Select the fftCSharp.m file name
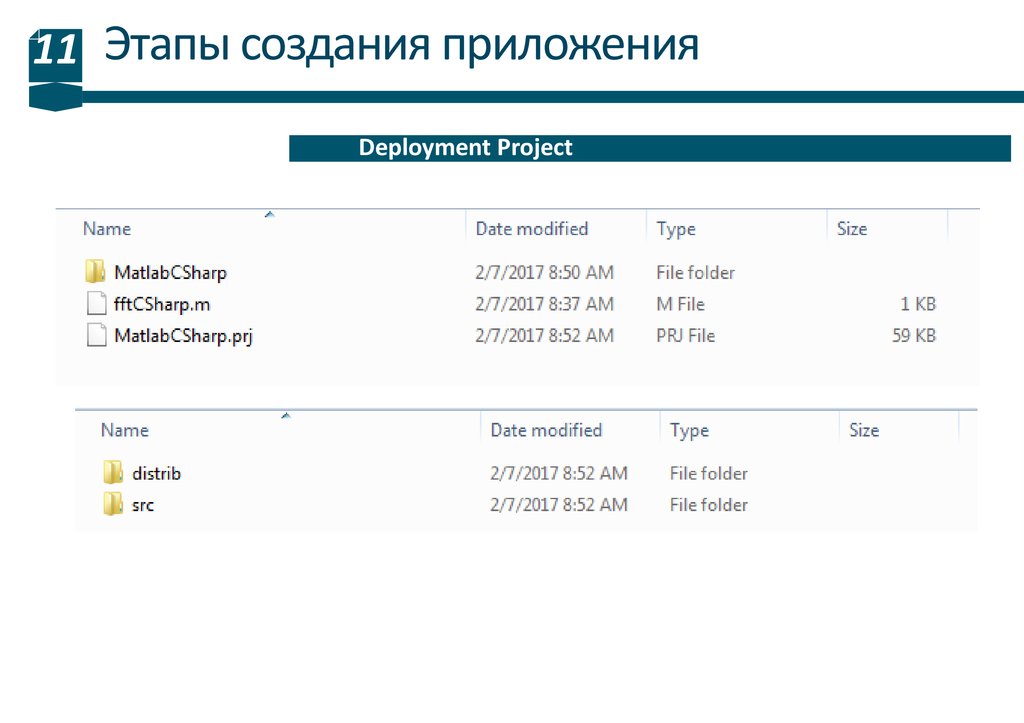 tap(162, 304)
